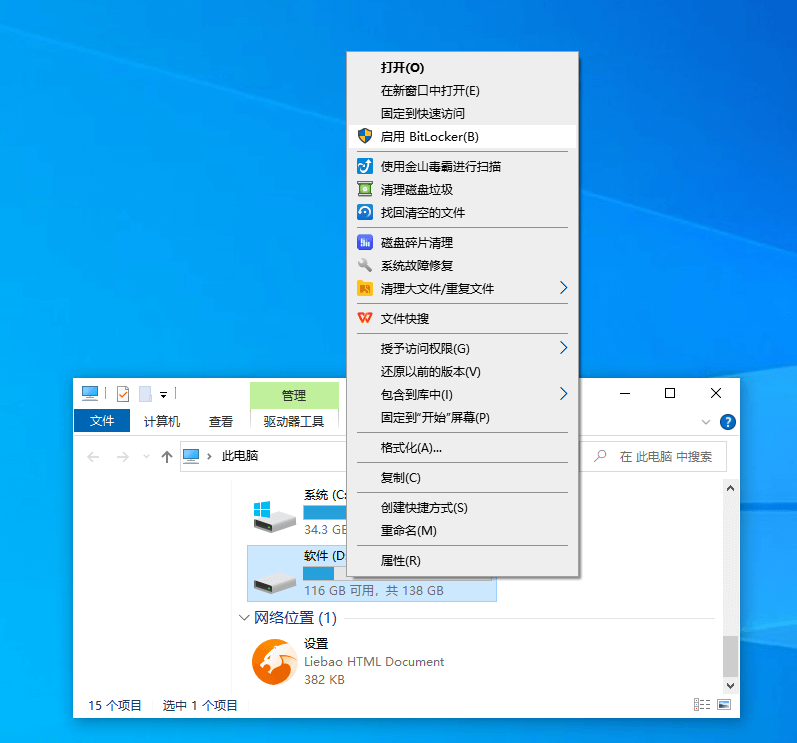Open the 文件 ribbon tab
The width and height of the screenshot is (797, 743).
pyautogui.click(x=102, y=421)
